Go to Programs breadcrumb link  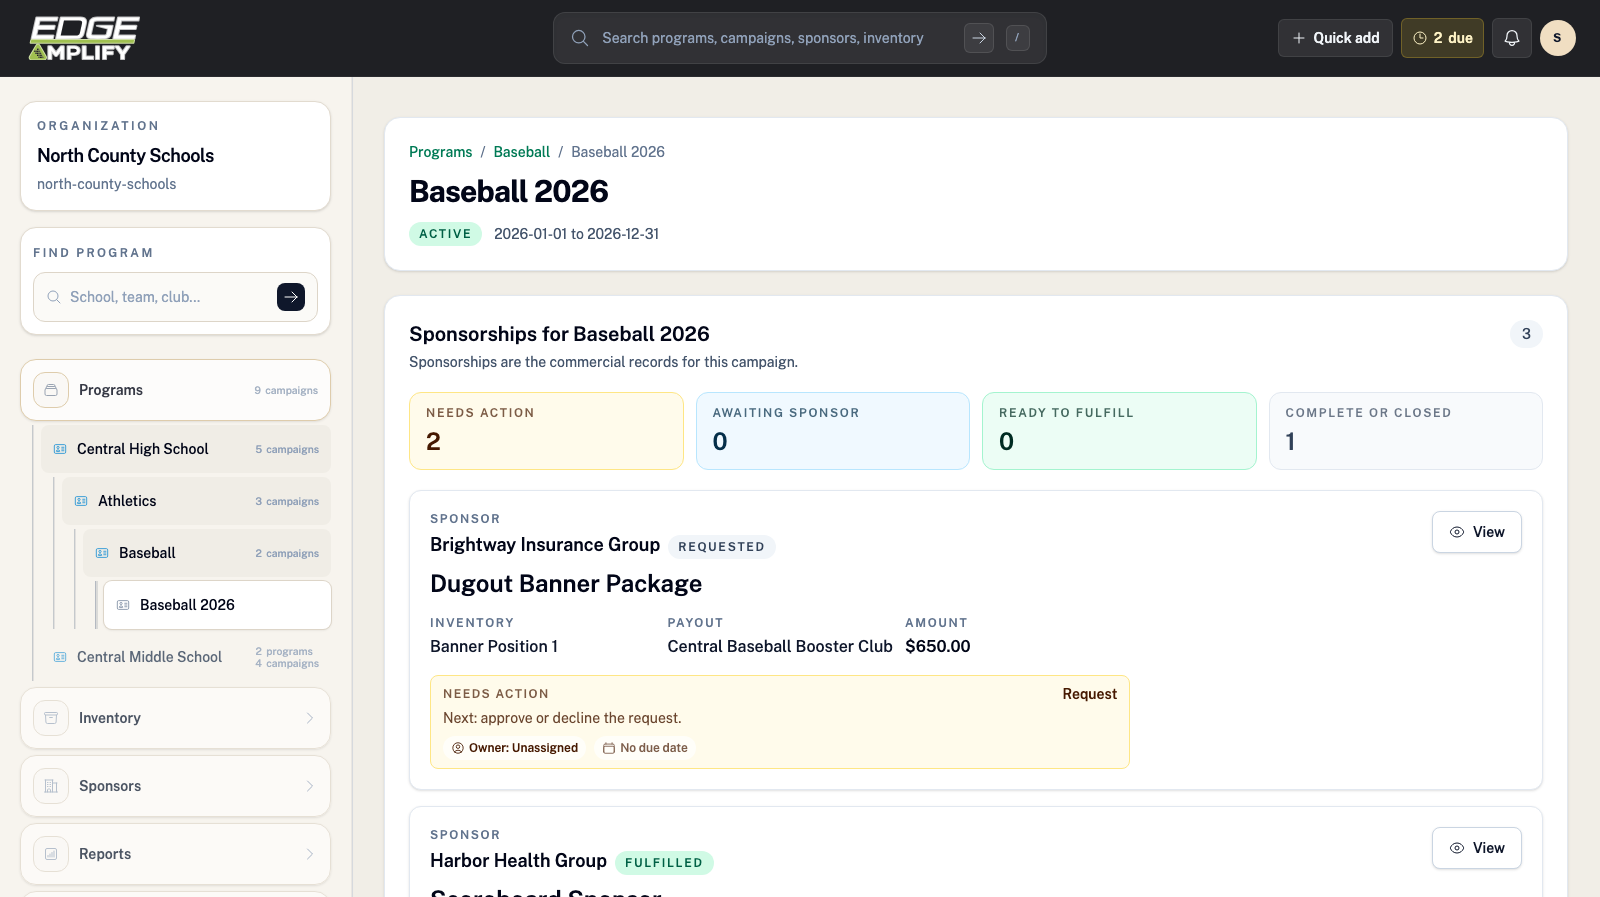[441, 152]
